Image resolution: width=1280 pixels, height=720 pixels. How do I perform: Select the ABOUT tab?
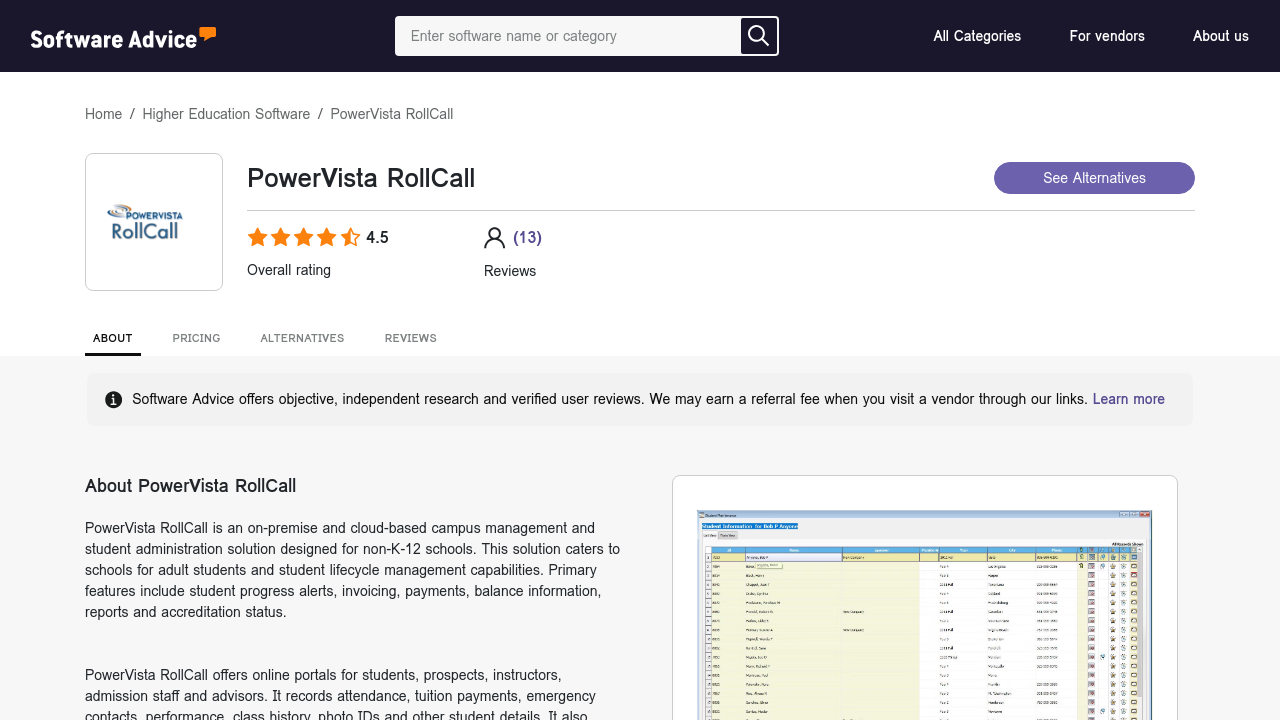pyautogui.click(x=113, y=338)
